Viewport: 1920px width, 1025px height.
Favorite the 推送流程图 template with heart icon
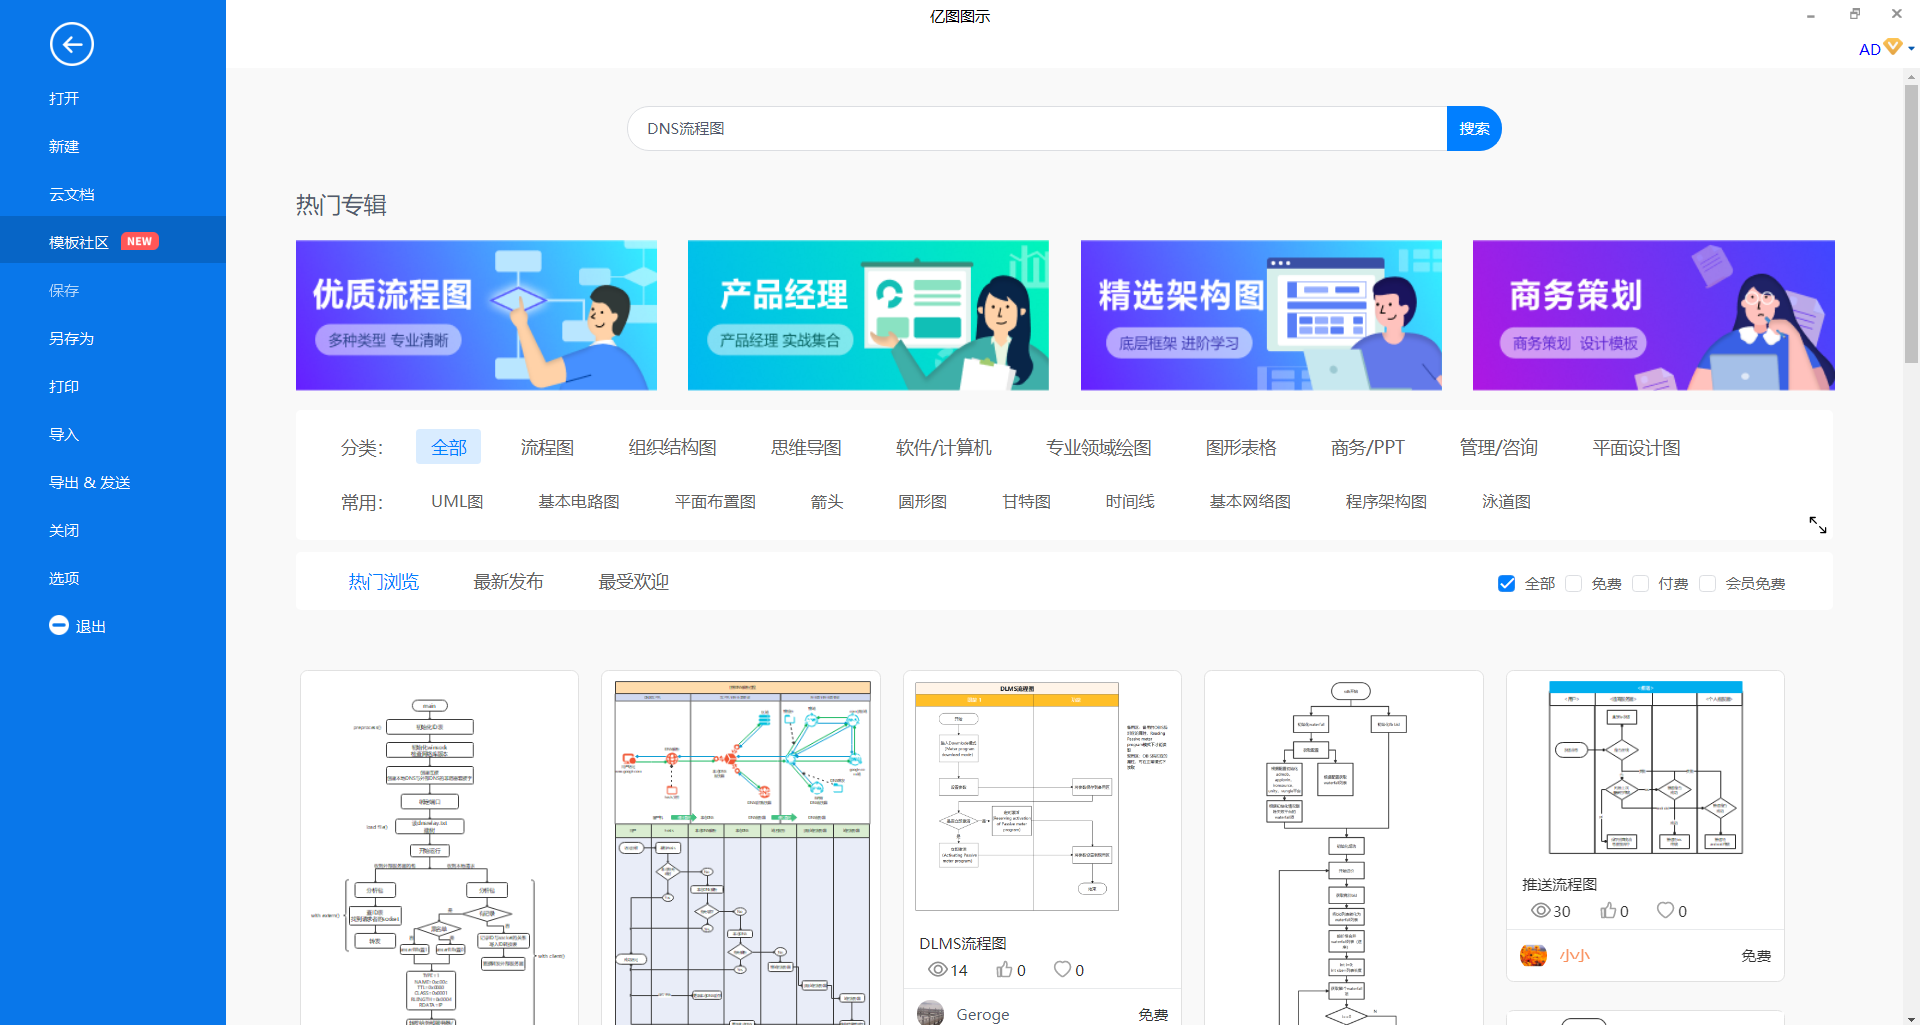pyautogui.click(x=1665, y=910)
